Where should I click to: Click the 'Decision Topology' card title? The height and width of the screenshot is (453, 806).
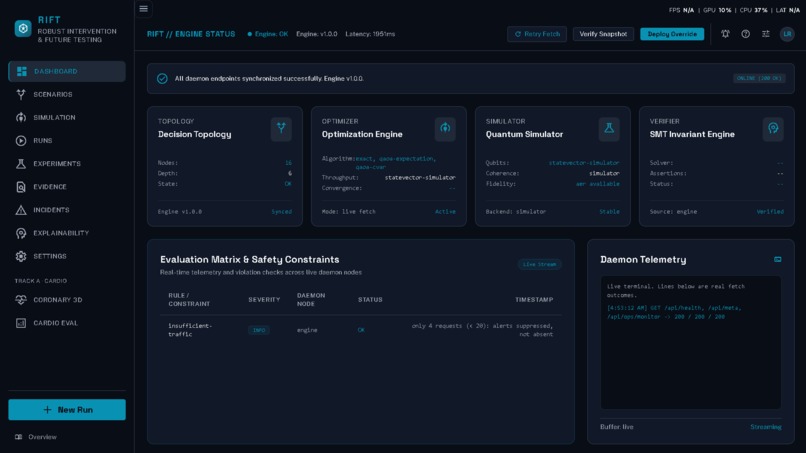tap(194, 134)
